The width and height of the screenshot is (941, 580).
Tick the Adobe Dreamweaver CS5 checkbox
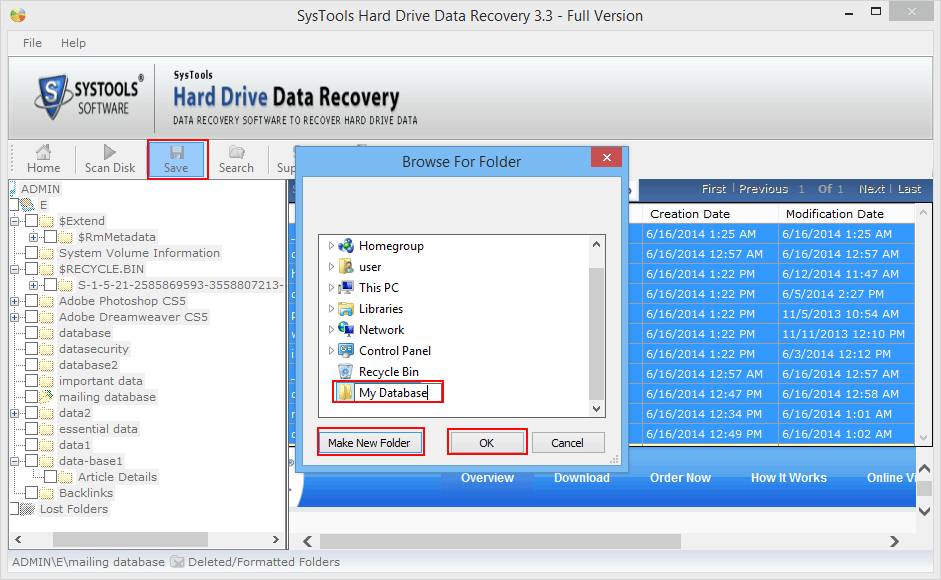pyautogui.click(x=32, y=317)
